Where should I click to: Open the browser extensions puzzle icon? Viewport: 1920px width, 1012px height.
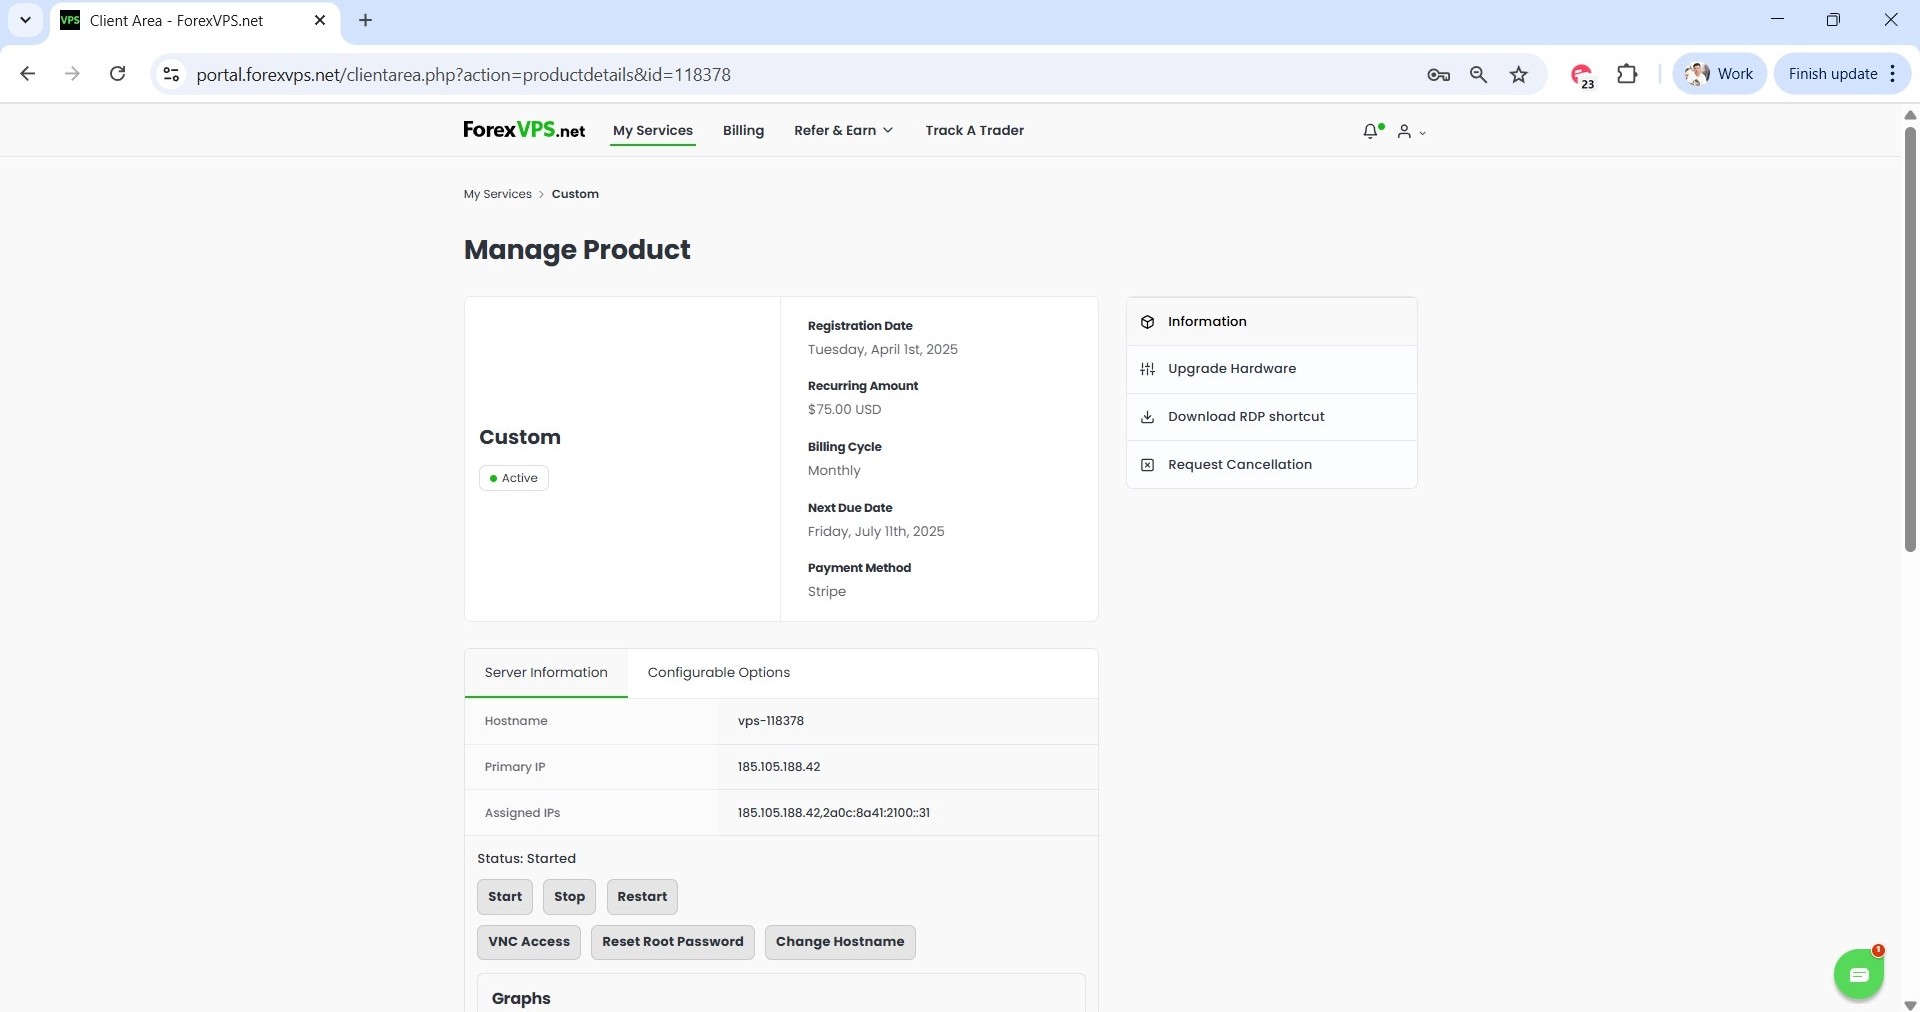[x=1627, y=74]
